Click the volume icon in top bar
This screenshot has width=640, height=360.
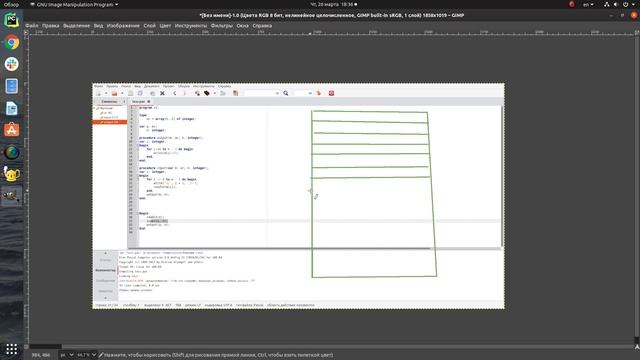coord(616,4)
